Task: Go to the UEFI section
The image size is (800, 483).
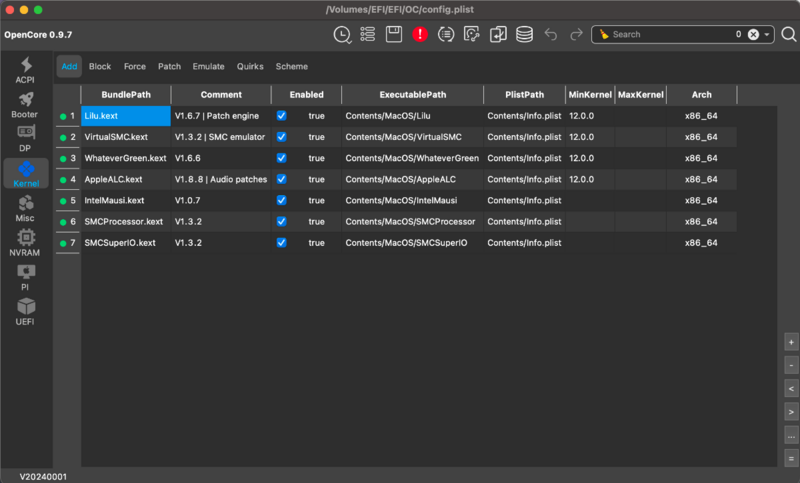Action: coord(25,312)
